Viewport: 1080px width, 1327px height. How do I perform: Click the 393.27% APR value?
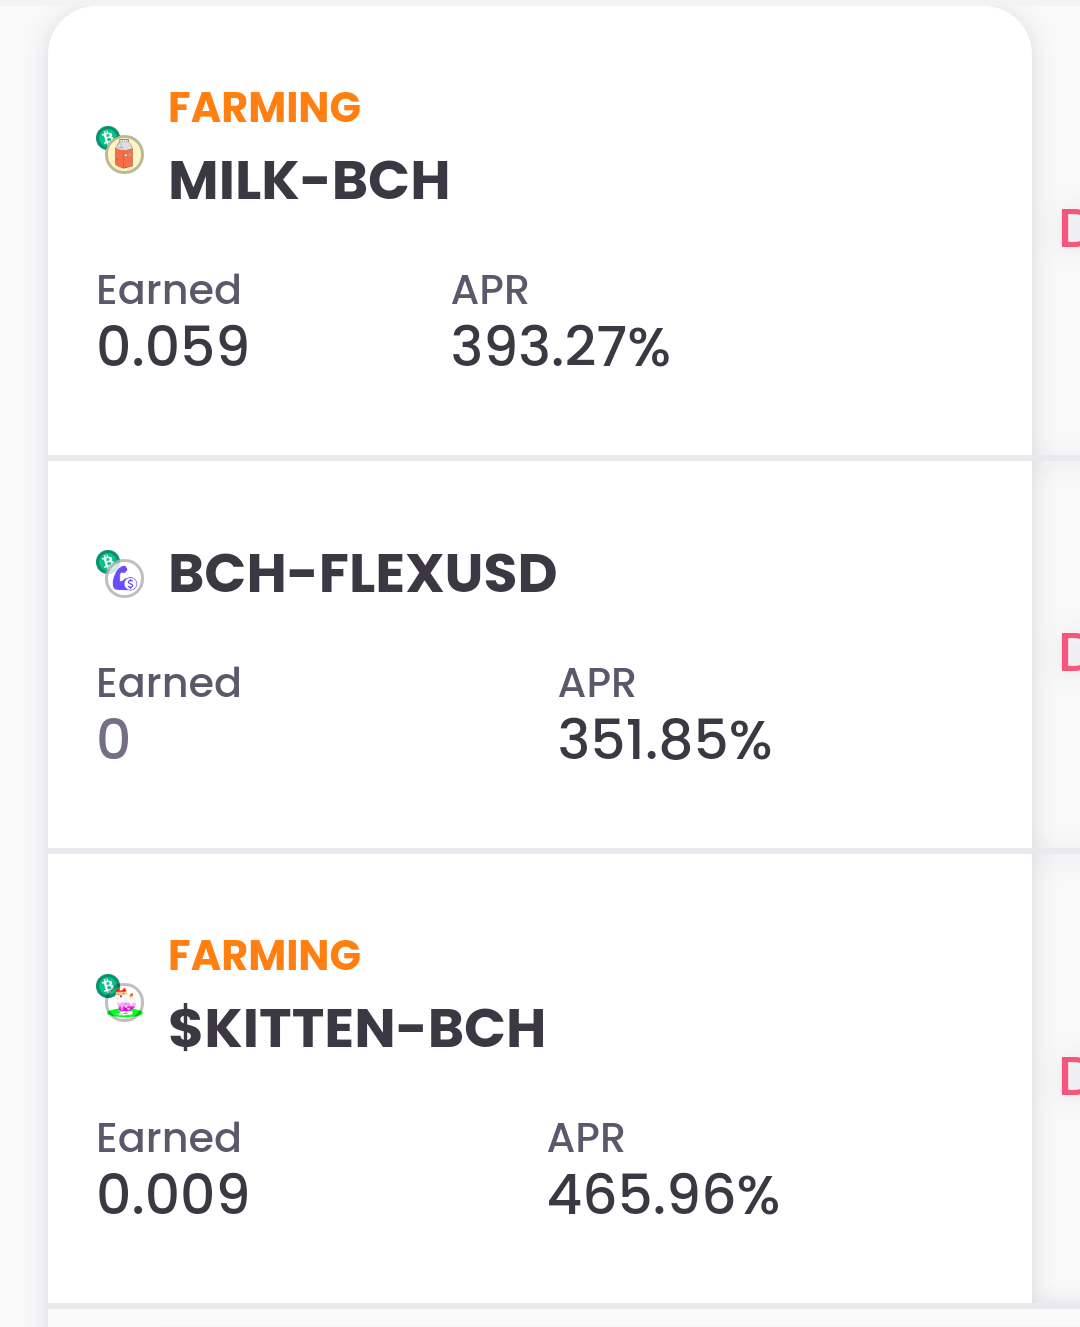560,347
